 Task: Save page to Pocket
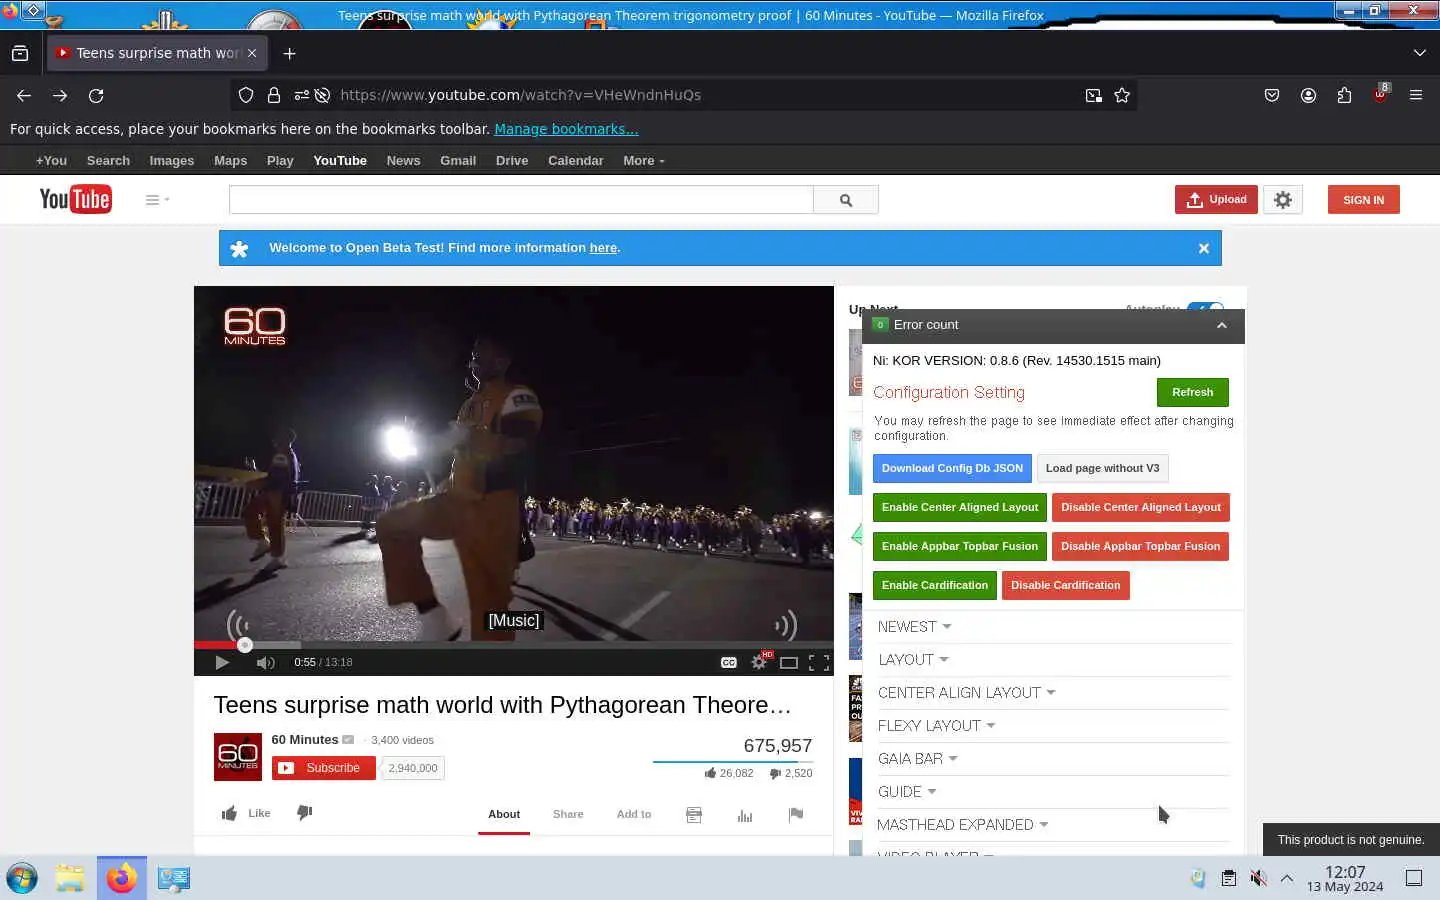1272,95
